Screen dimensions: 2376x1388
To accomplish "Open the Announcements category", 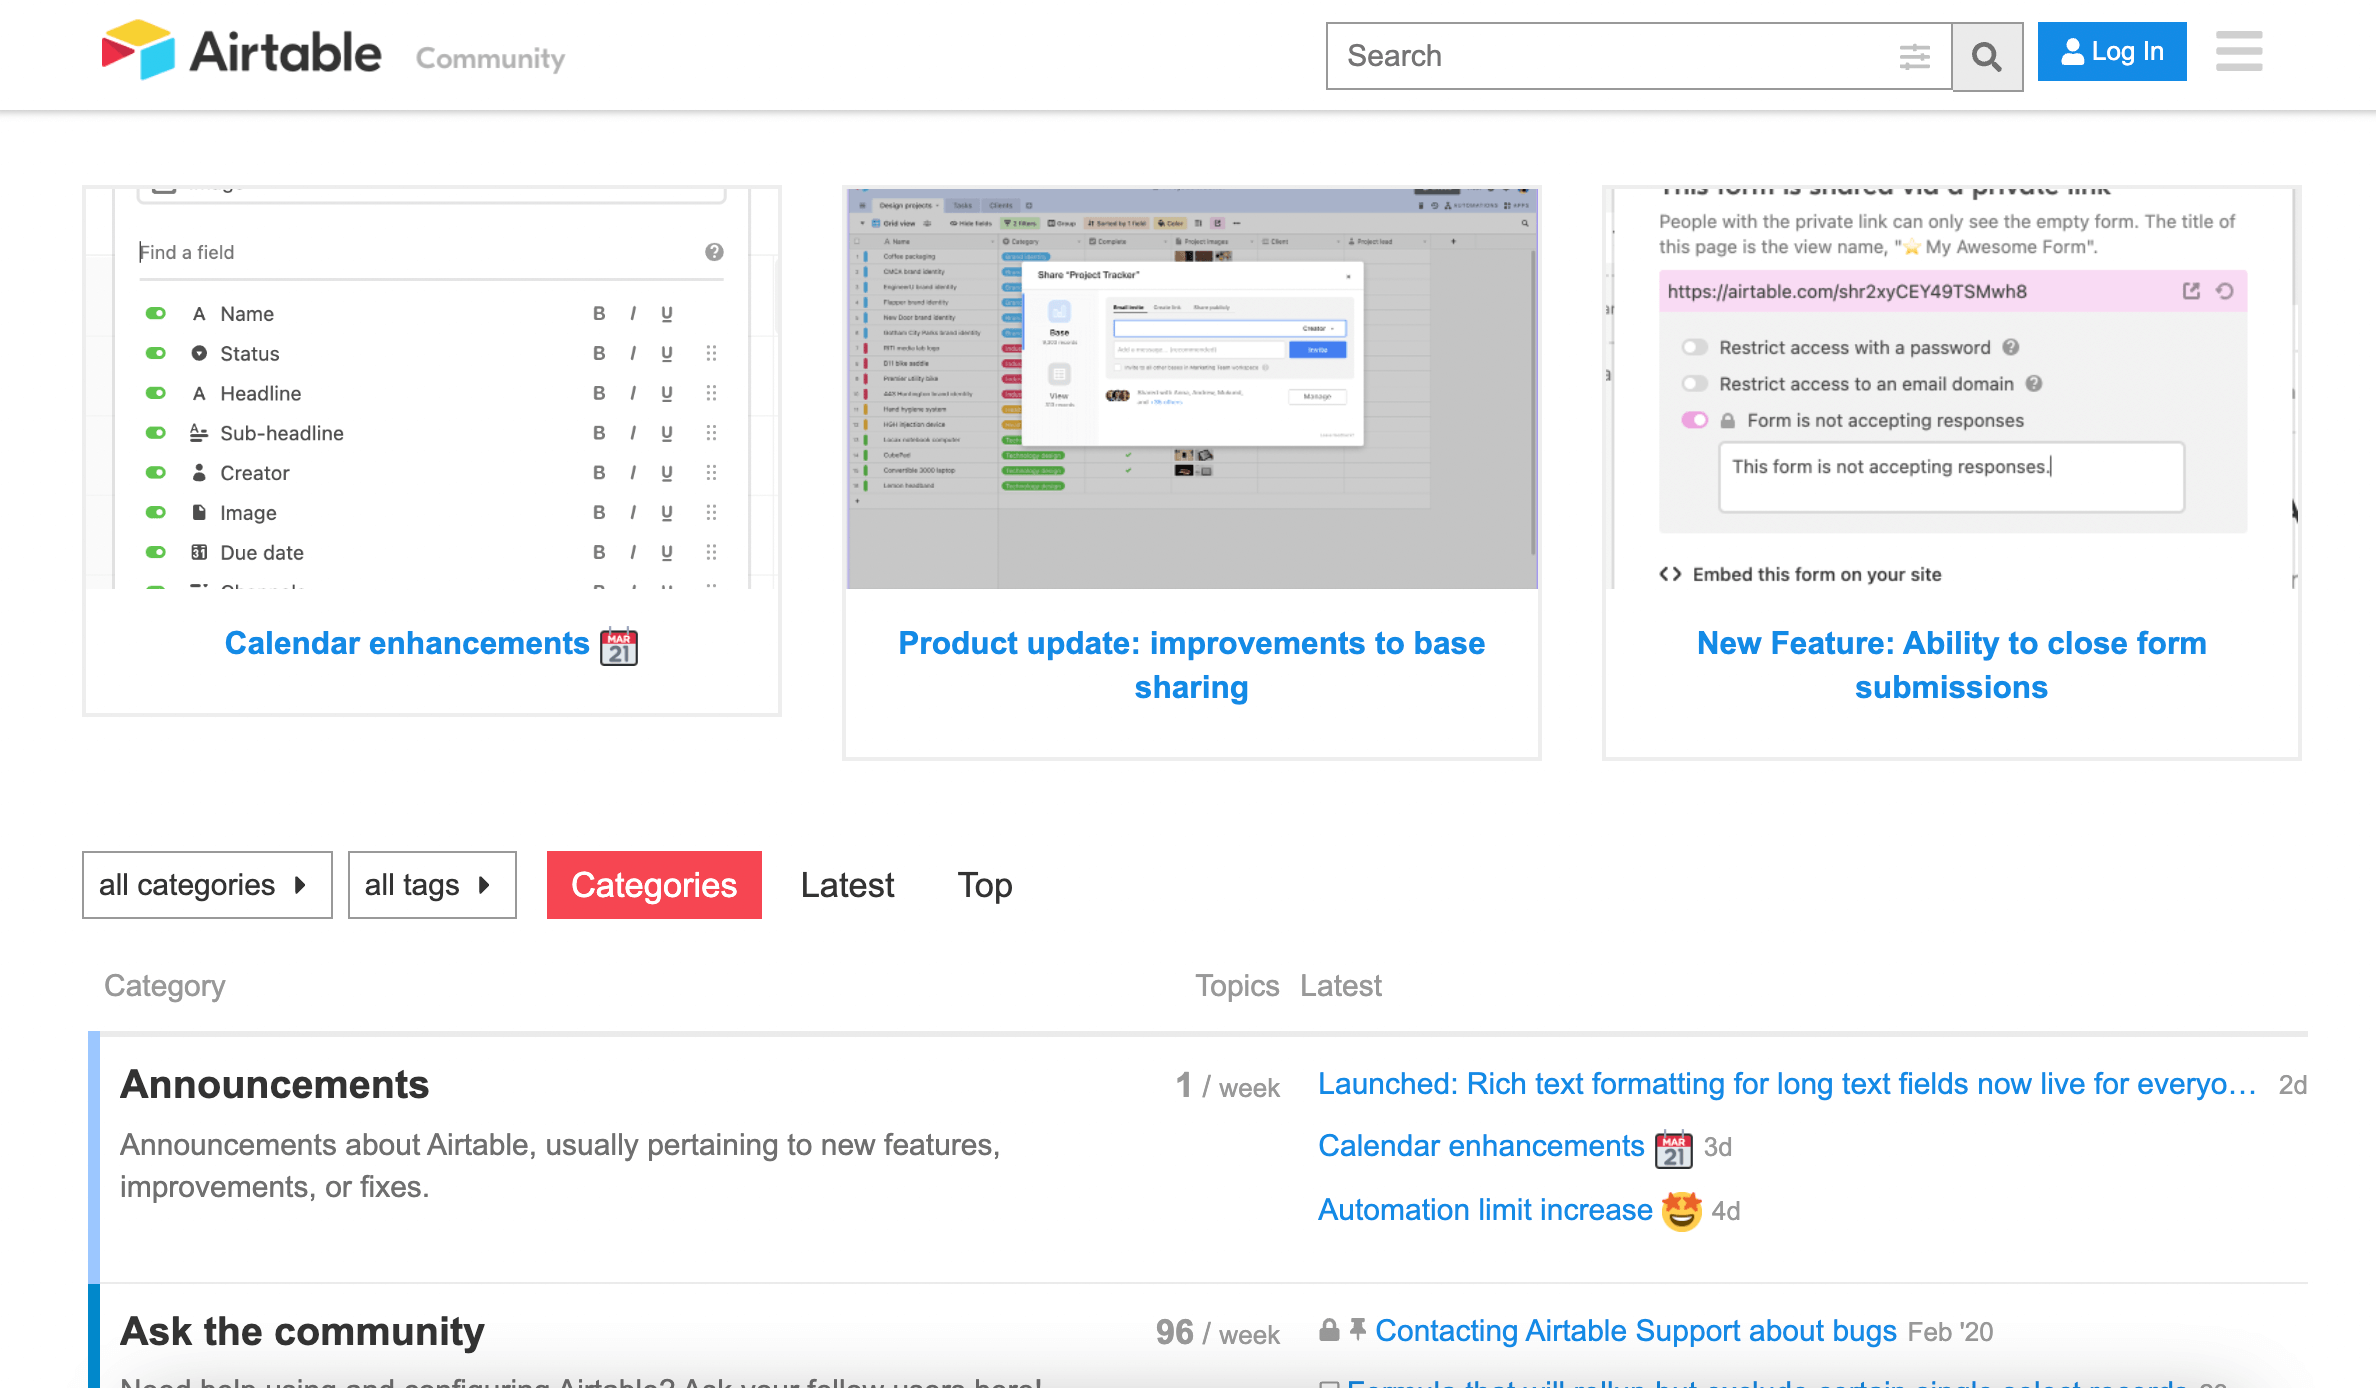I will tap(274, 1085).
